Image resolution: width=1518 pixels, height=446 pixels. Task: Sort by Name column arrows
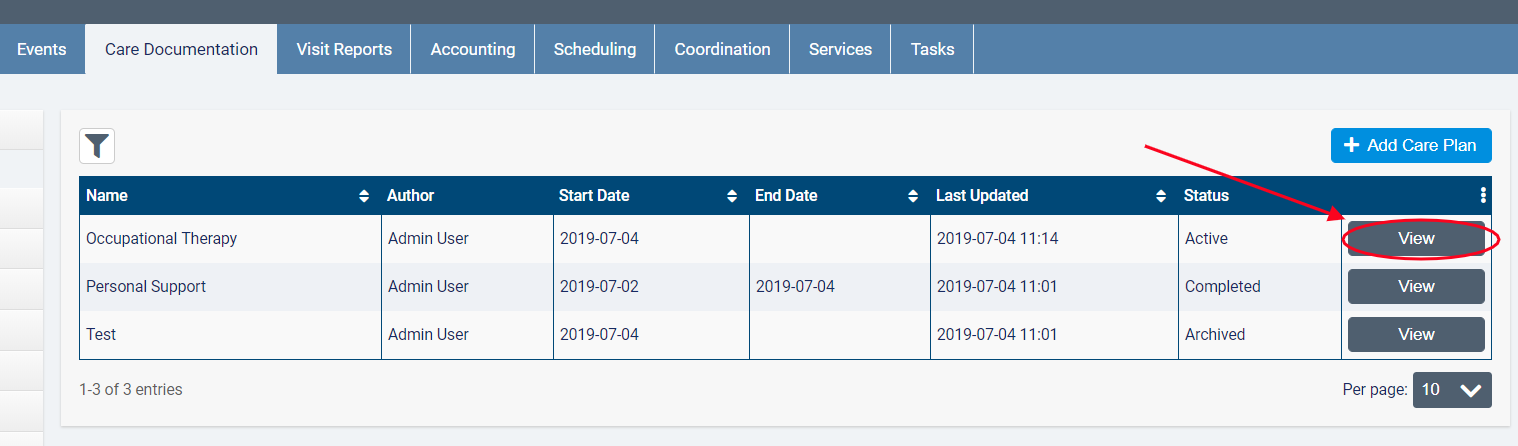pos(364,196)
